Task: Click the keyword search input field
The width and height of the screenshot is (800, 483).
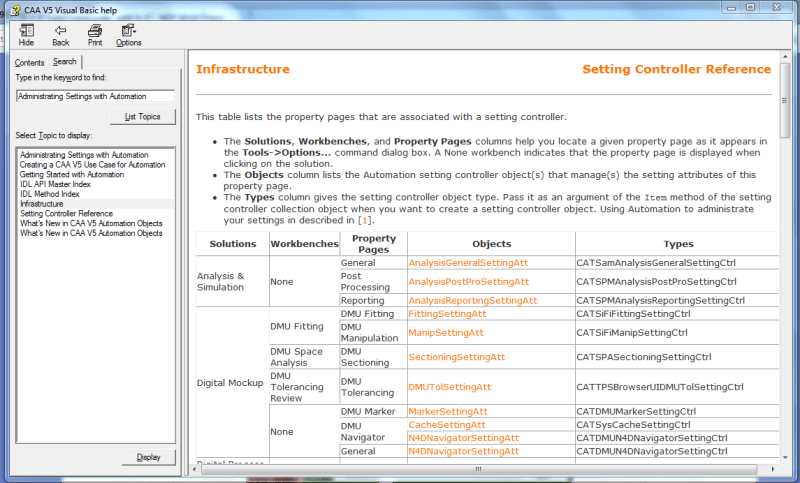Action: pos(95,96)
